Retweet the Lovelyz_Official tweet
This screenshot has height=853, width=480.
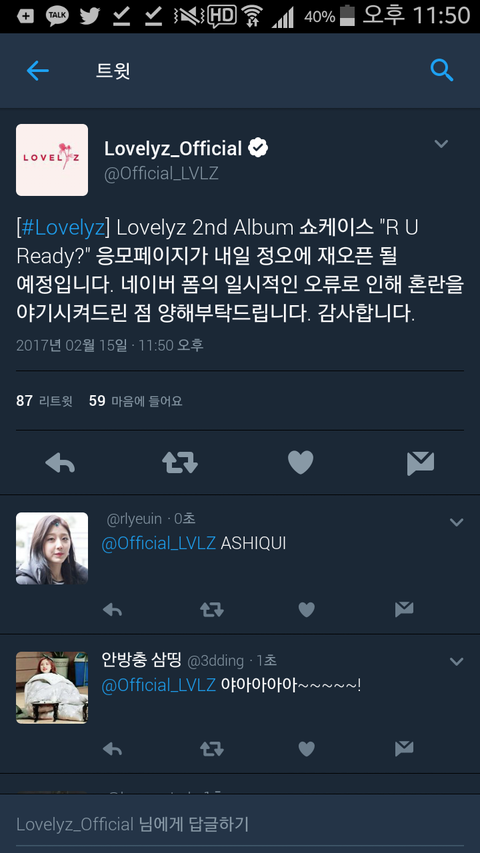coord(180,463)
